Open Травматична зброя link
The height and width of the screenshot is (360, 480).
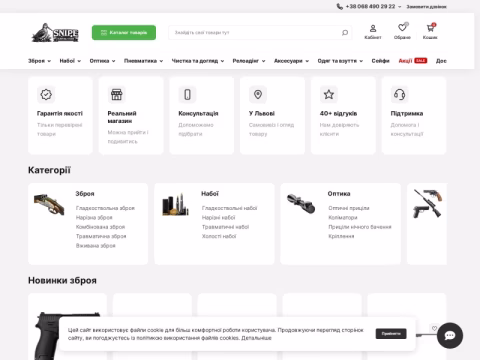[101, 236]
